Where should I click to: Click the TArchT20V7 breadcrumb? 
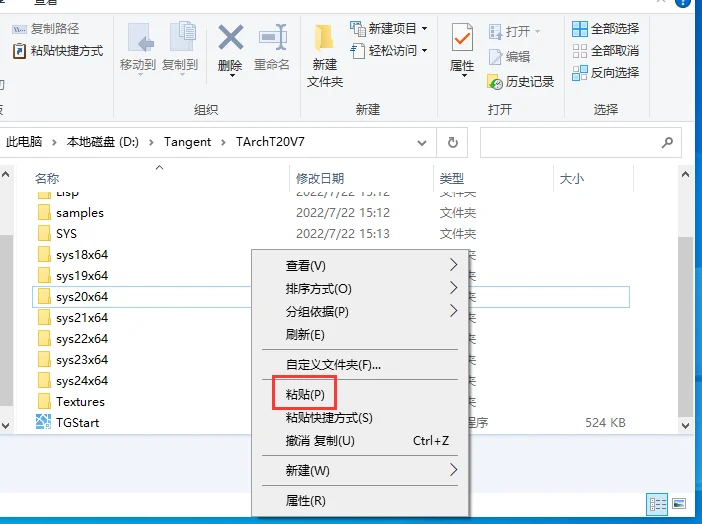pos(270,142)
